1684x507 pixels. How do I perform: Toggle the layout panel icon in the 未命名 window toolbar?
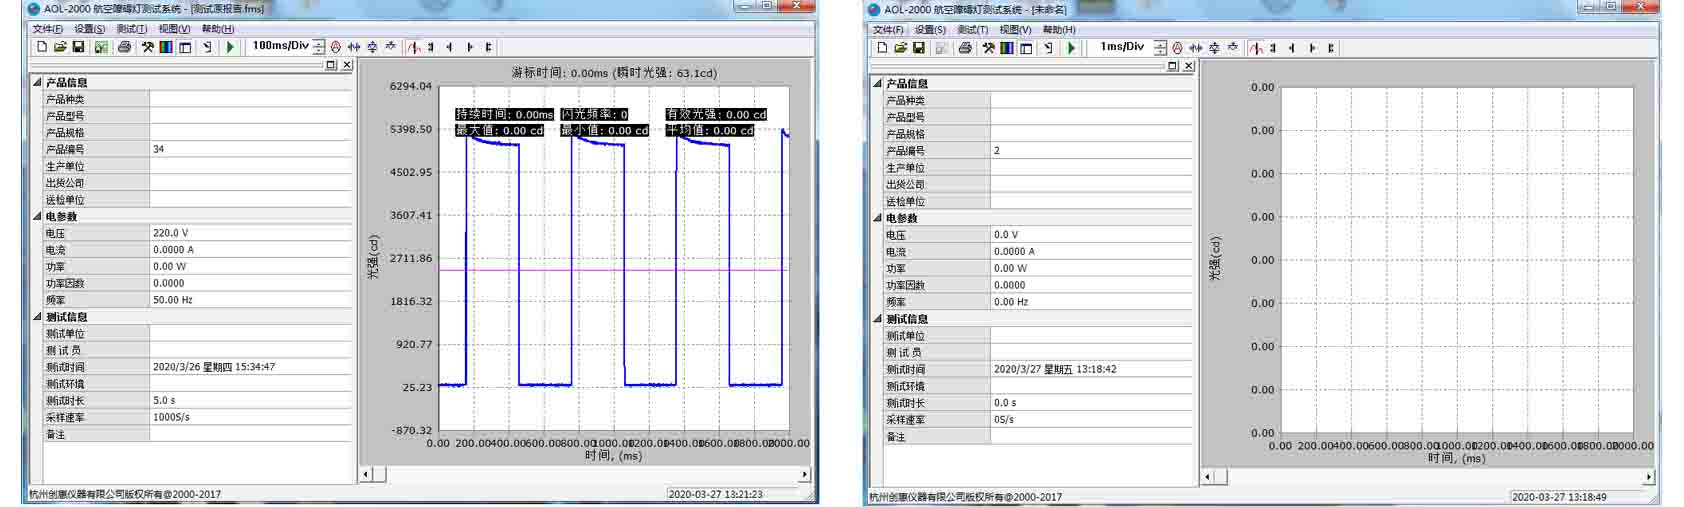pos(1026,48)
